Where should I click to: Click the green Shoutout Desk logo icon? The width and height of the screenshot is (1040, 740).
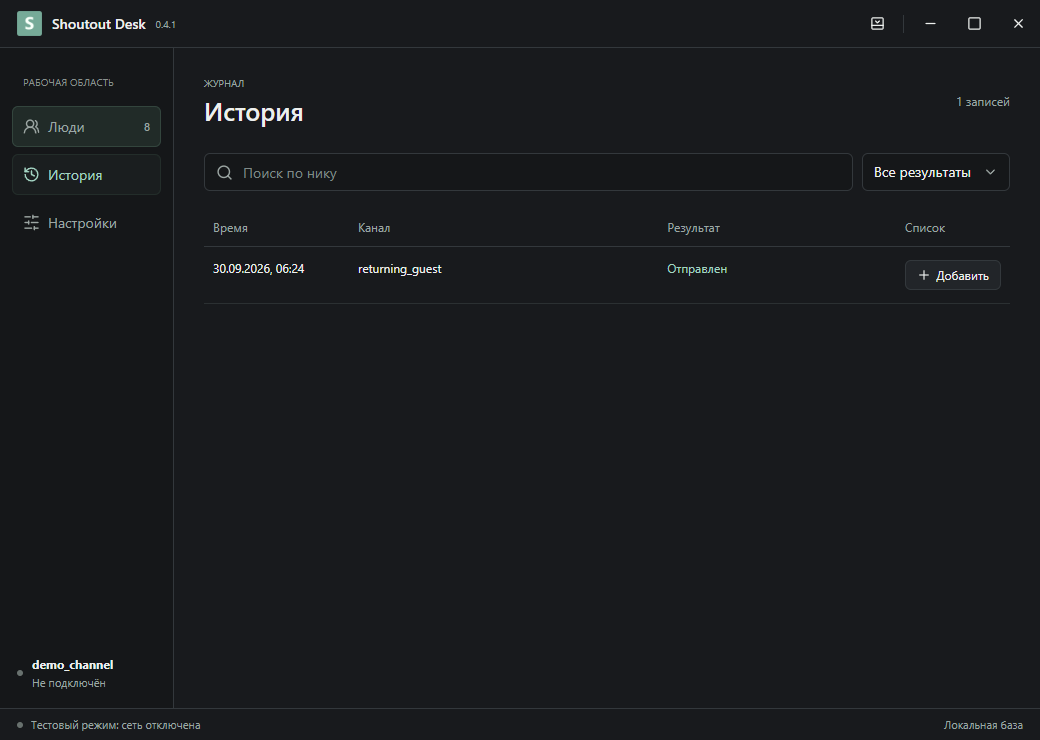point(29,24)
